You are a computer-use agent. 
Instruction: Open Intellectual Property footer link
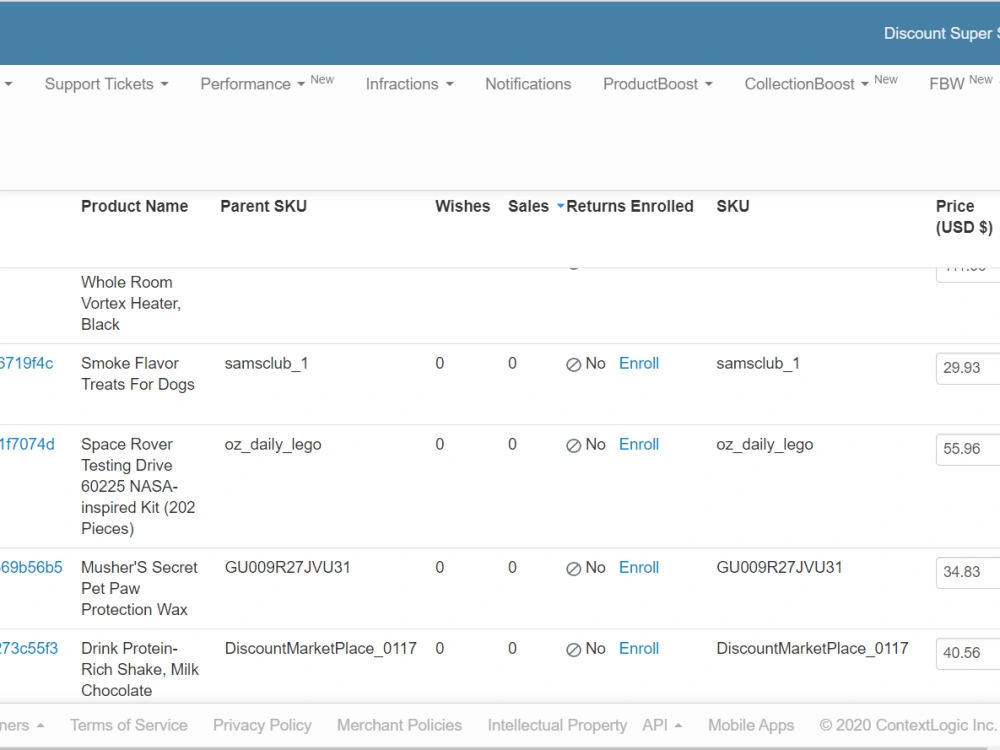(x=557, y=726)
